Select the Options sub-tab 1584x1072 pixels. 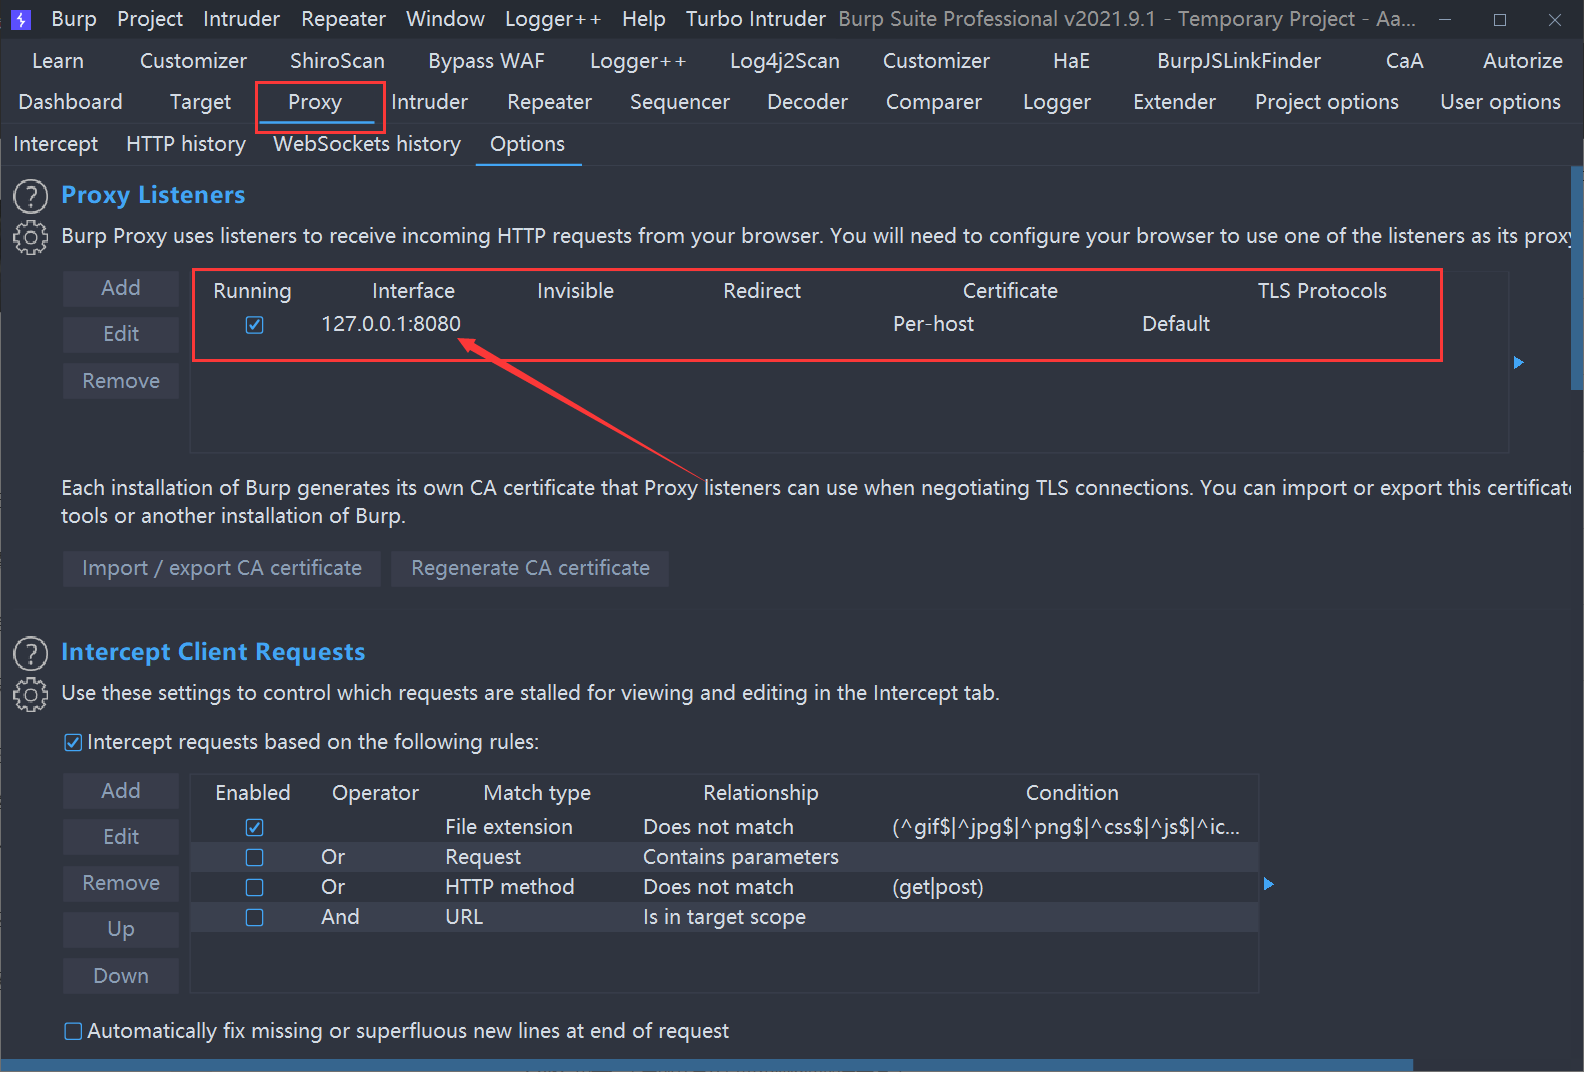click(x=527, y=144)
